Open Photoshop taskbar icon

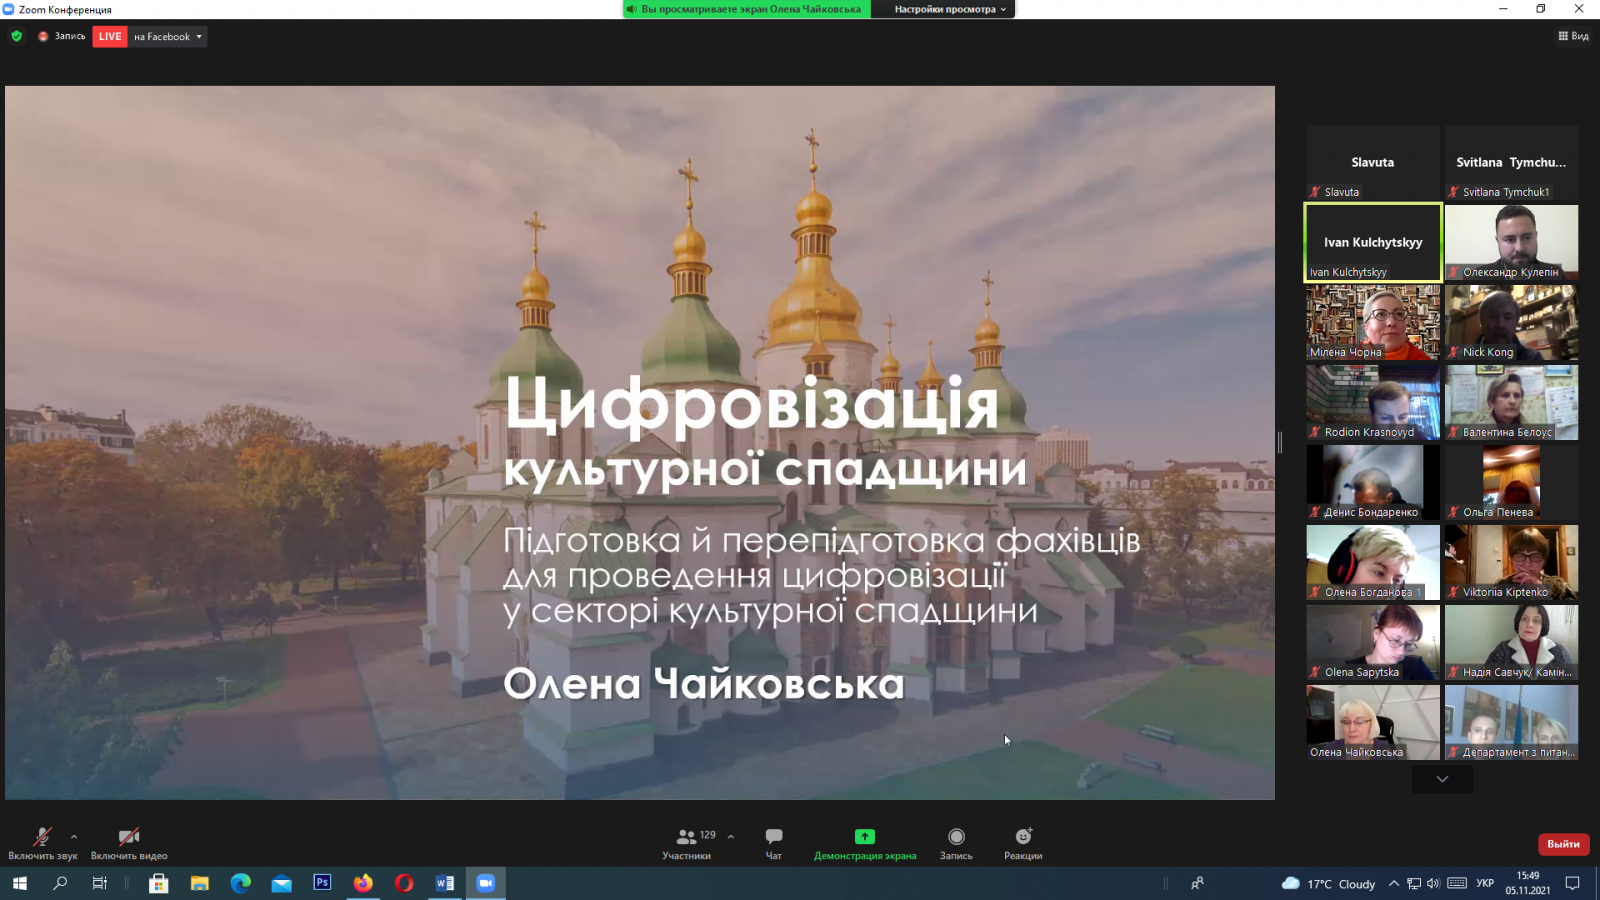coord(322,883)
